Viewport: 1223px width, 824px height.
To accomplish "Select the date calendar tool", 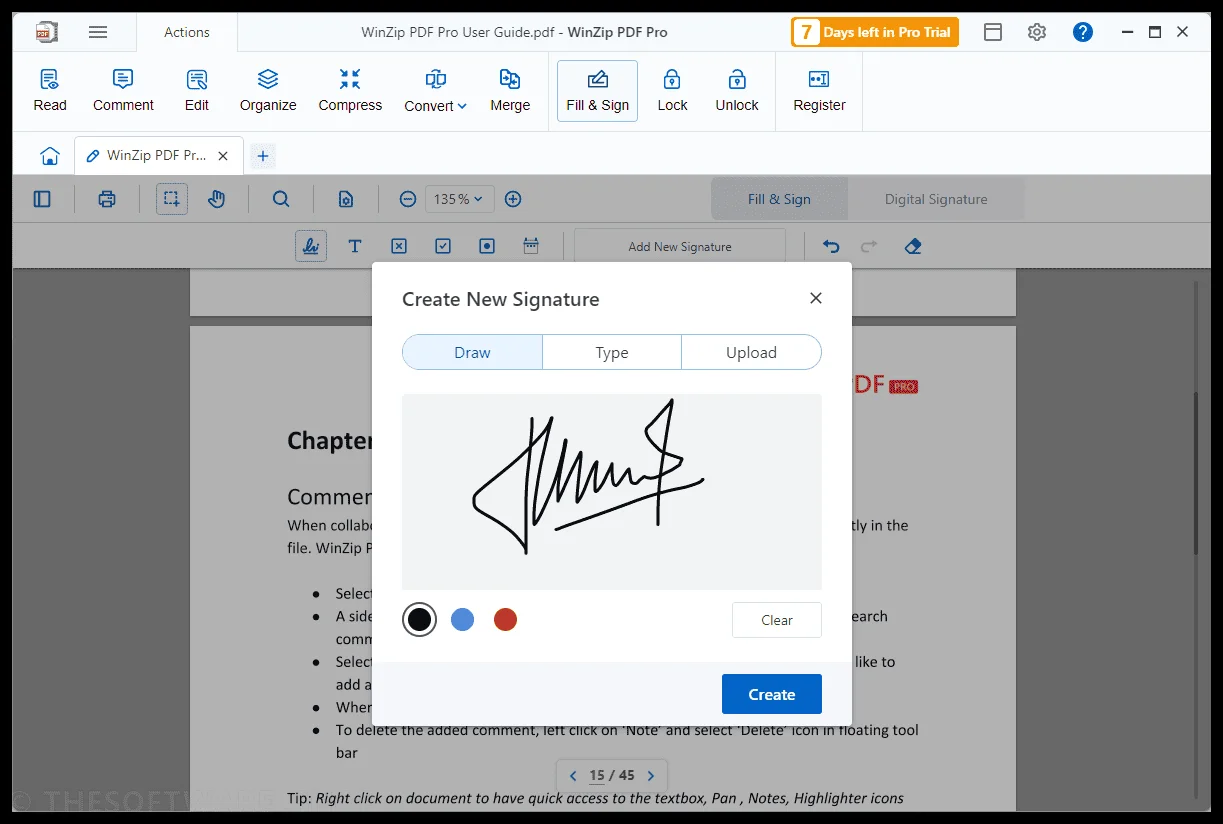I will [x=531, y=246].
